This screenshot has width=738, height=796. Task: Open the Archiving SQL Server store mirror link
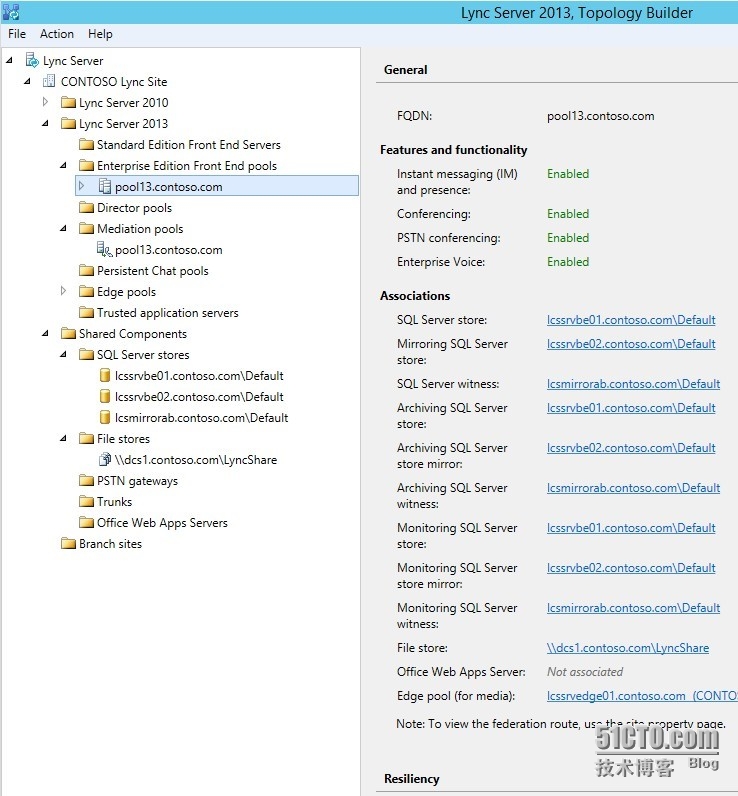(631, 448)
